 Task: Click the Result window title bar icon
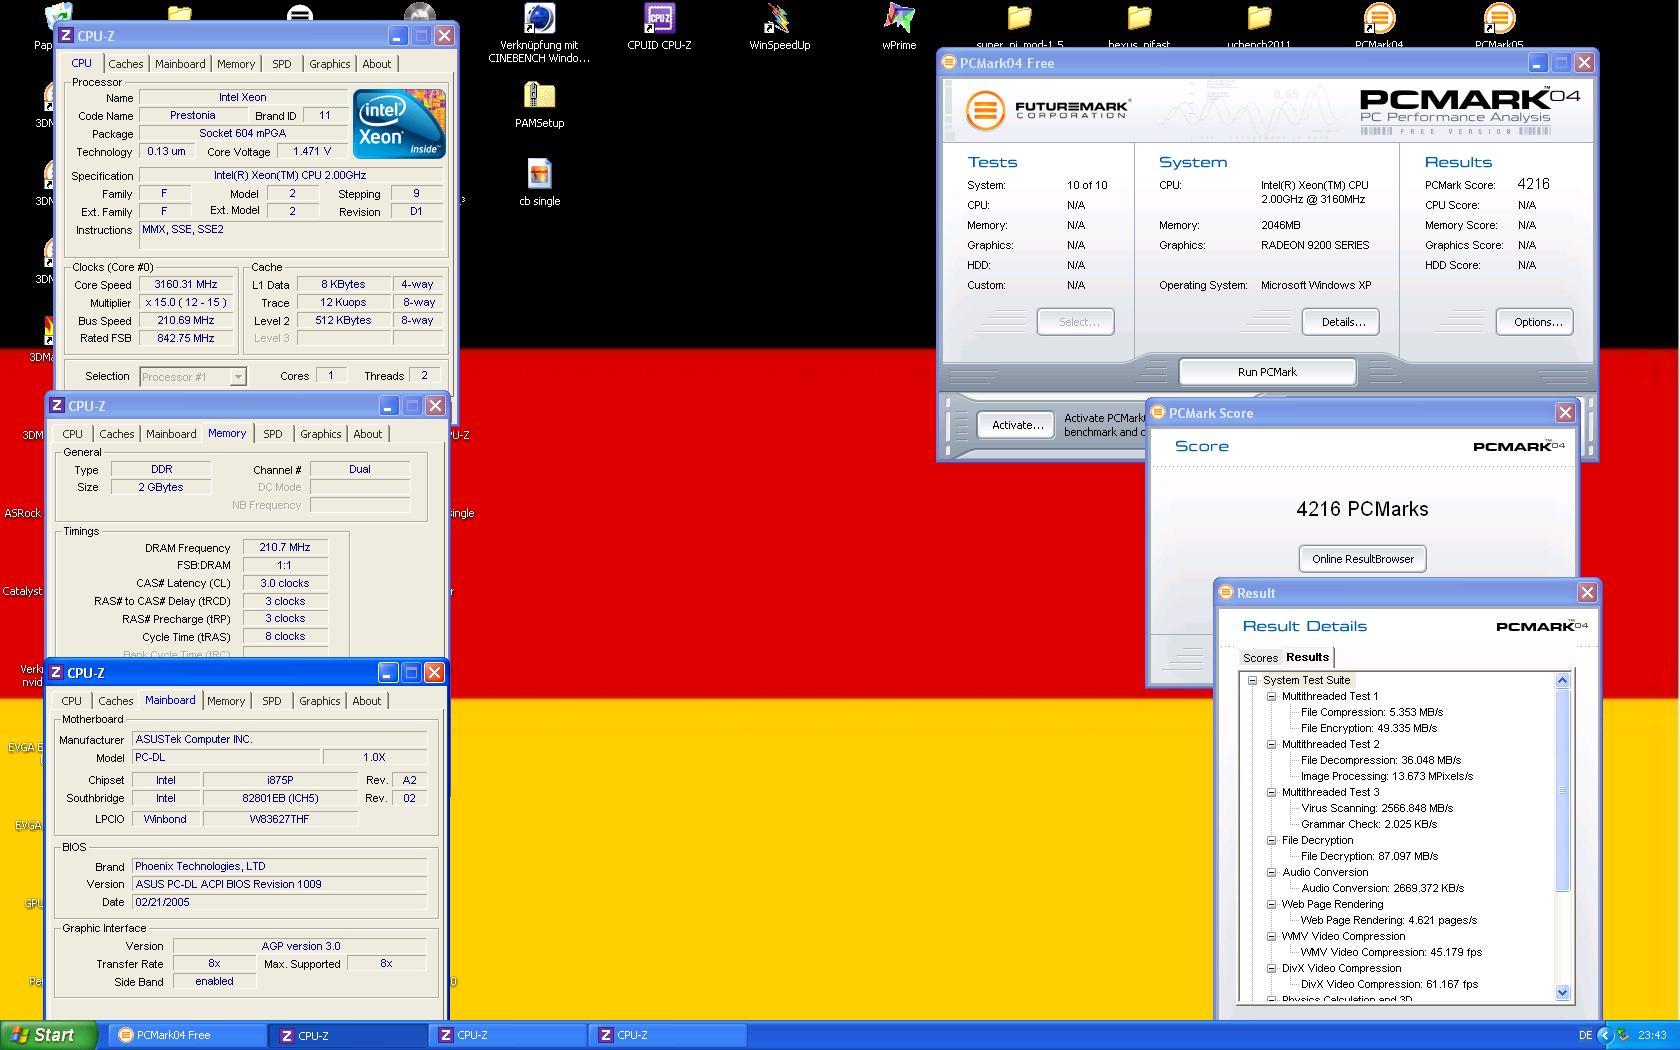[x=1226, y=592]
